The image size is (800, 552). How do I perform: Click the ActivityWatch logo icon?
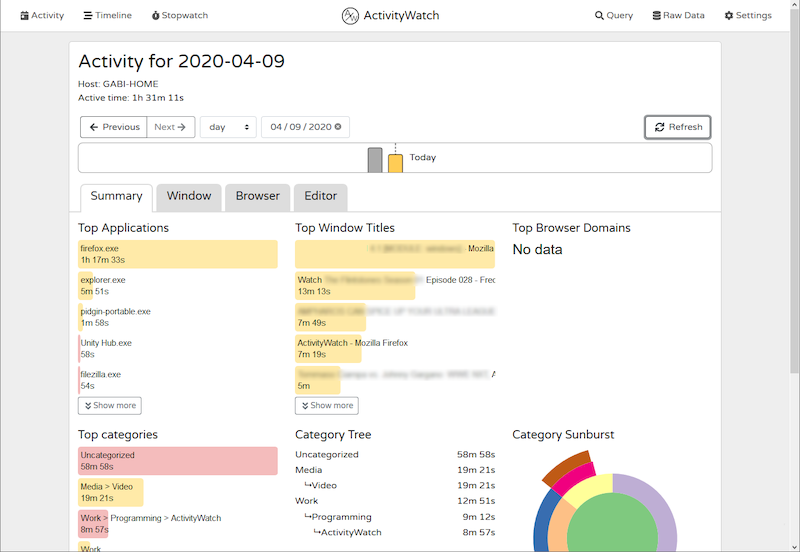(350, 16)
